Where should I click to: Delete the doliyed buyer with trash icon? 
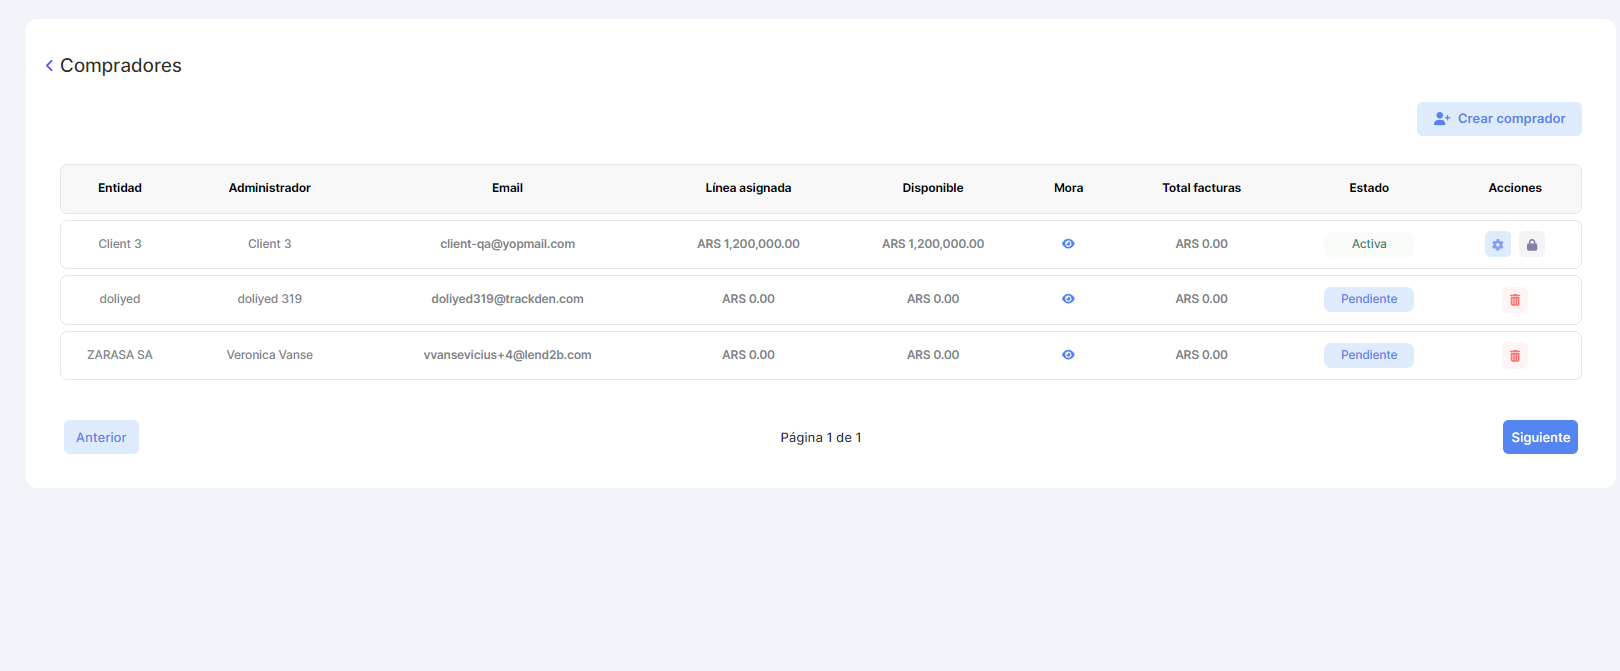click(1514, 300)
